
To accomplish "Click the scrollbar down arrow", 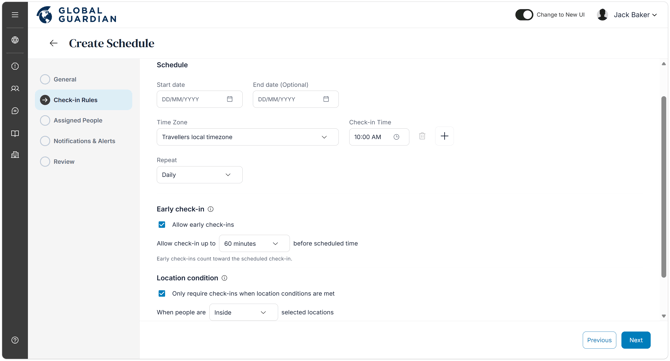I will pyautogui.click(x=664, y=316).
